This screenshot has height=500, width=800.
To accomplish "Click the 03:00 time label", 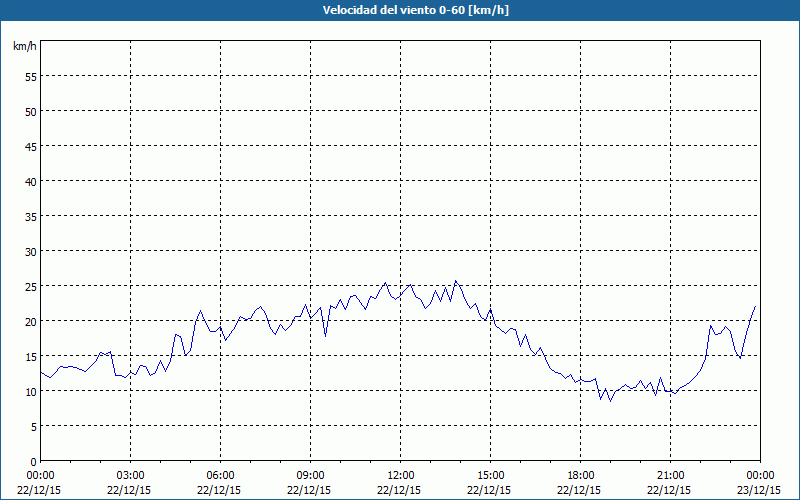I will click(131, 476).
